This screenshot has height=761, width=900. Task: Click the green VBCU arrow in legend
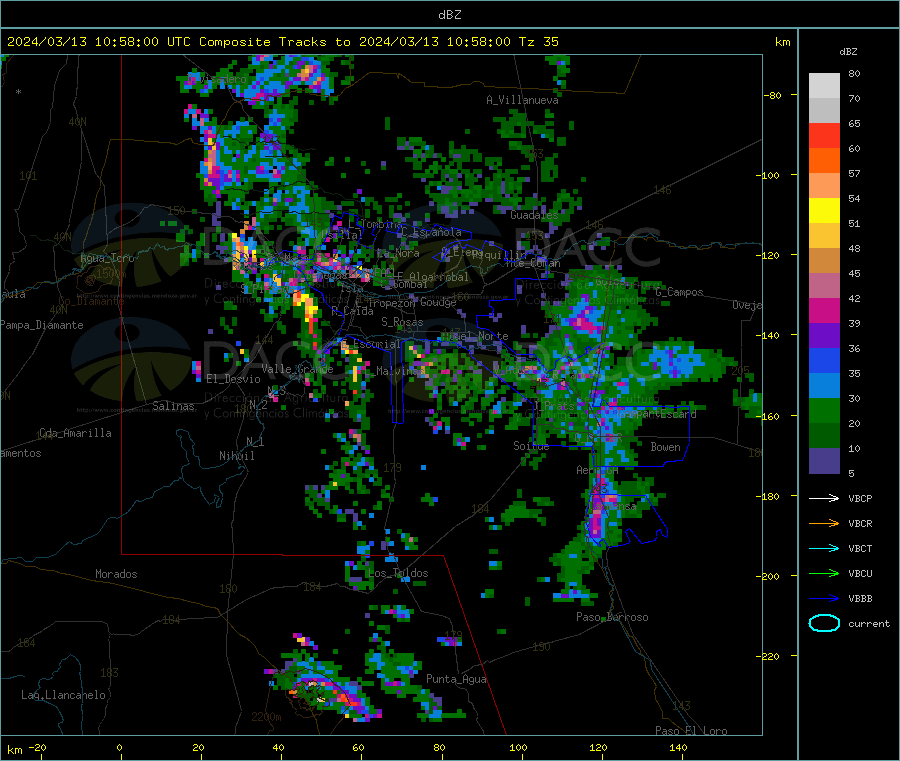pos(824,573)
